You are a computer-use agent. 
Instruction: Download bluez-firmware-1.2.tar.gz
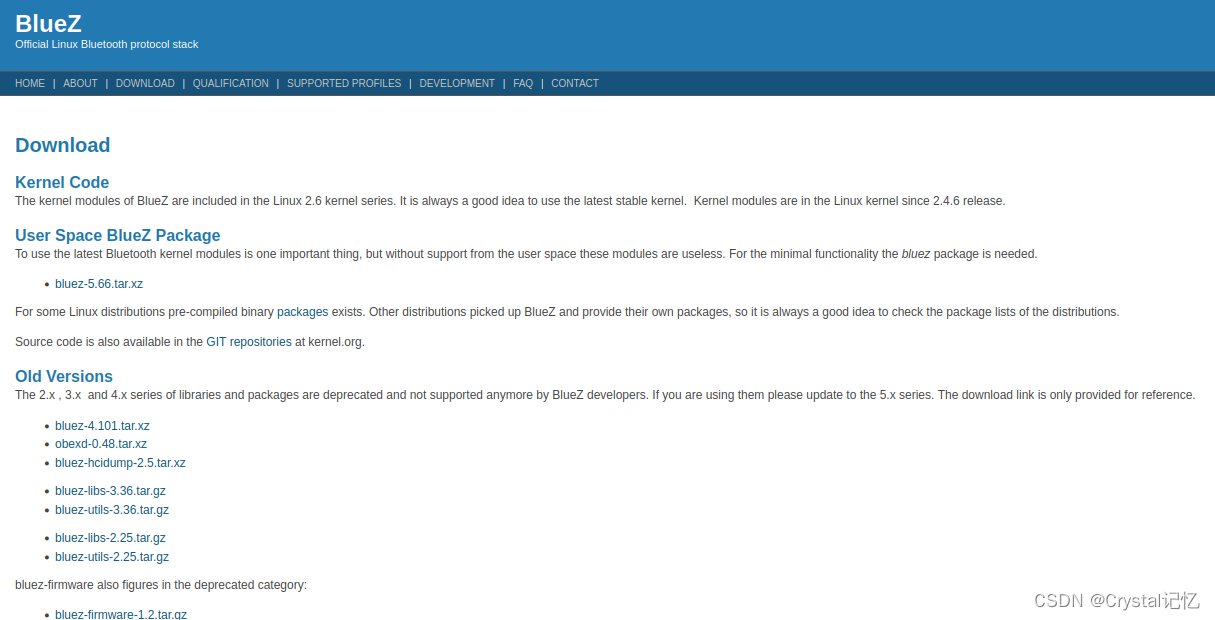click(121, 614)
